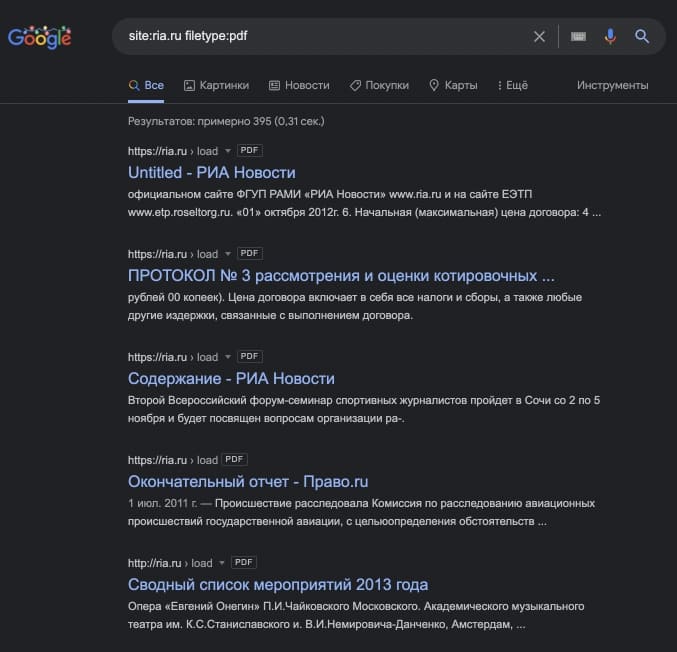
Task: Expand dropdown arrow above Содержание result
Action: point(228,357)
